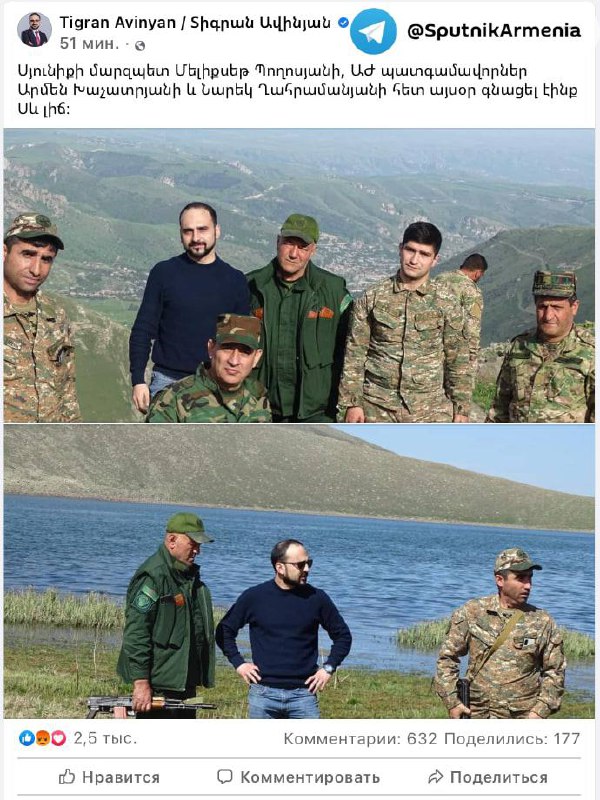Click the Поделиться button
This screenshot has height=800, width=600.
[x=488, y=777]
